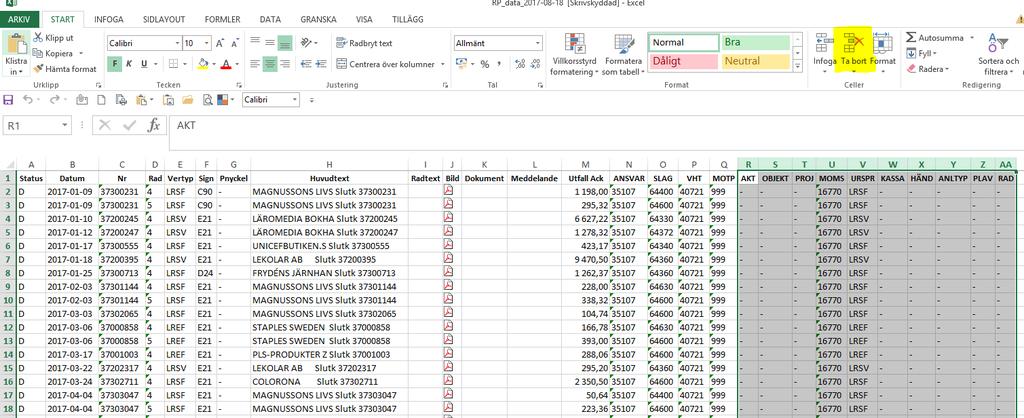Apply red font color A
Image resolution: width=1024 pixels, height=418 pixels.
click(x=225, y=64)
